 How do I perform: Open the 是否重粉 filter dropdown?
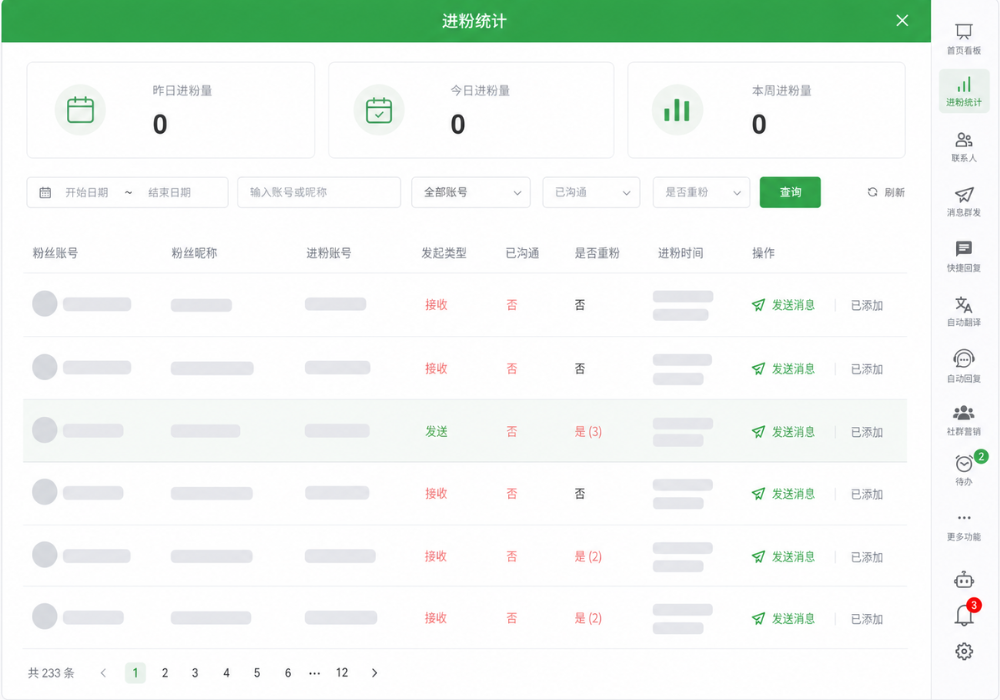click(702, 193)
